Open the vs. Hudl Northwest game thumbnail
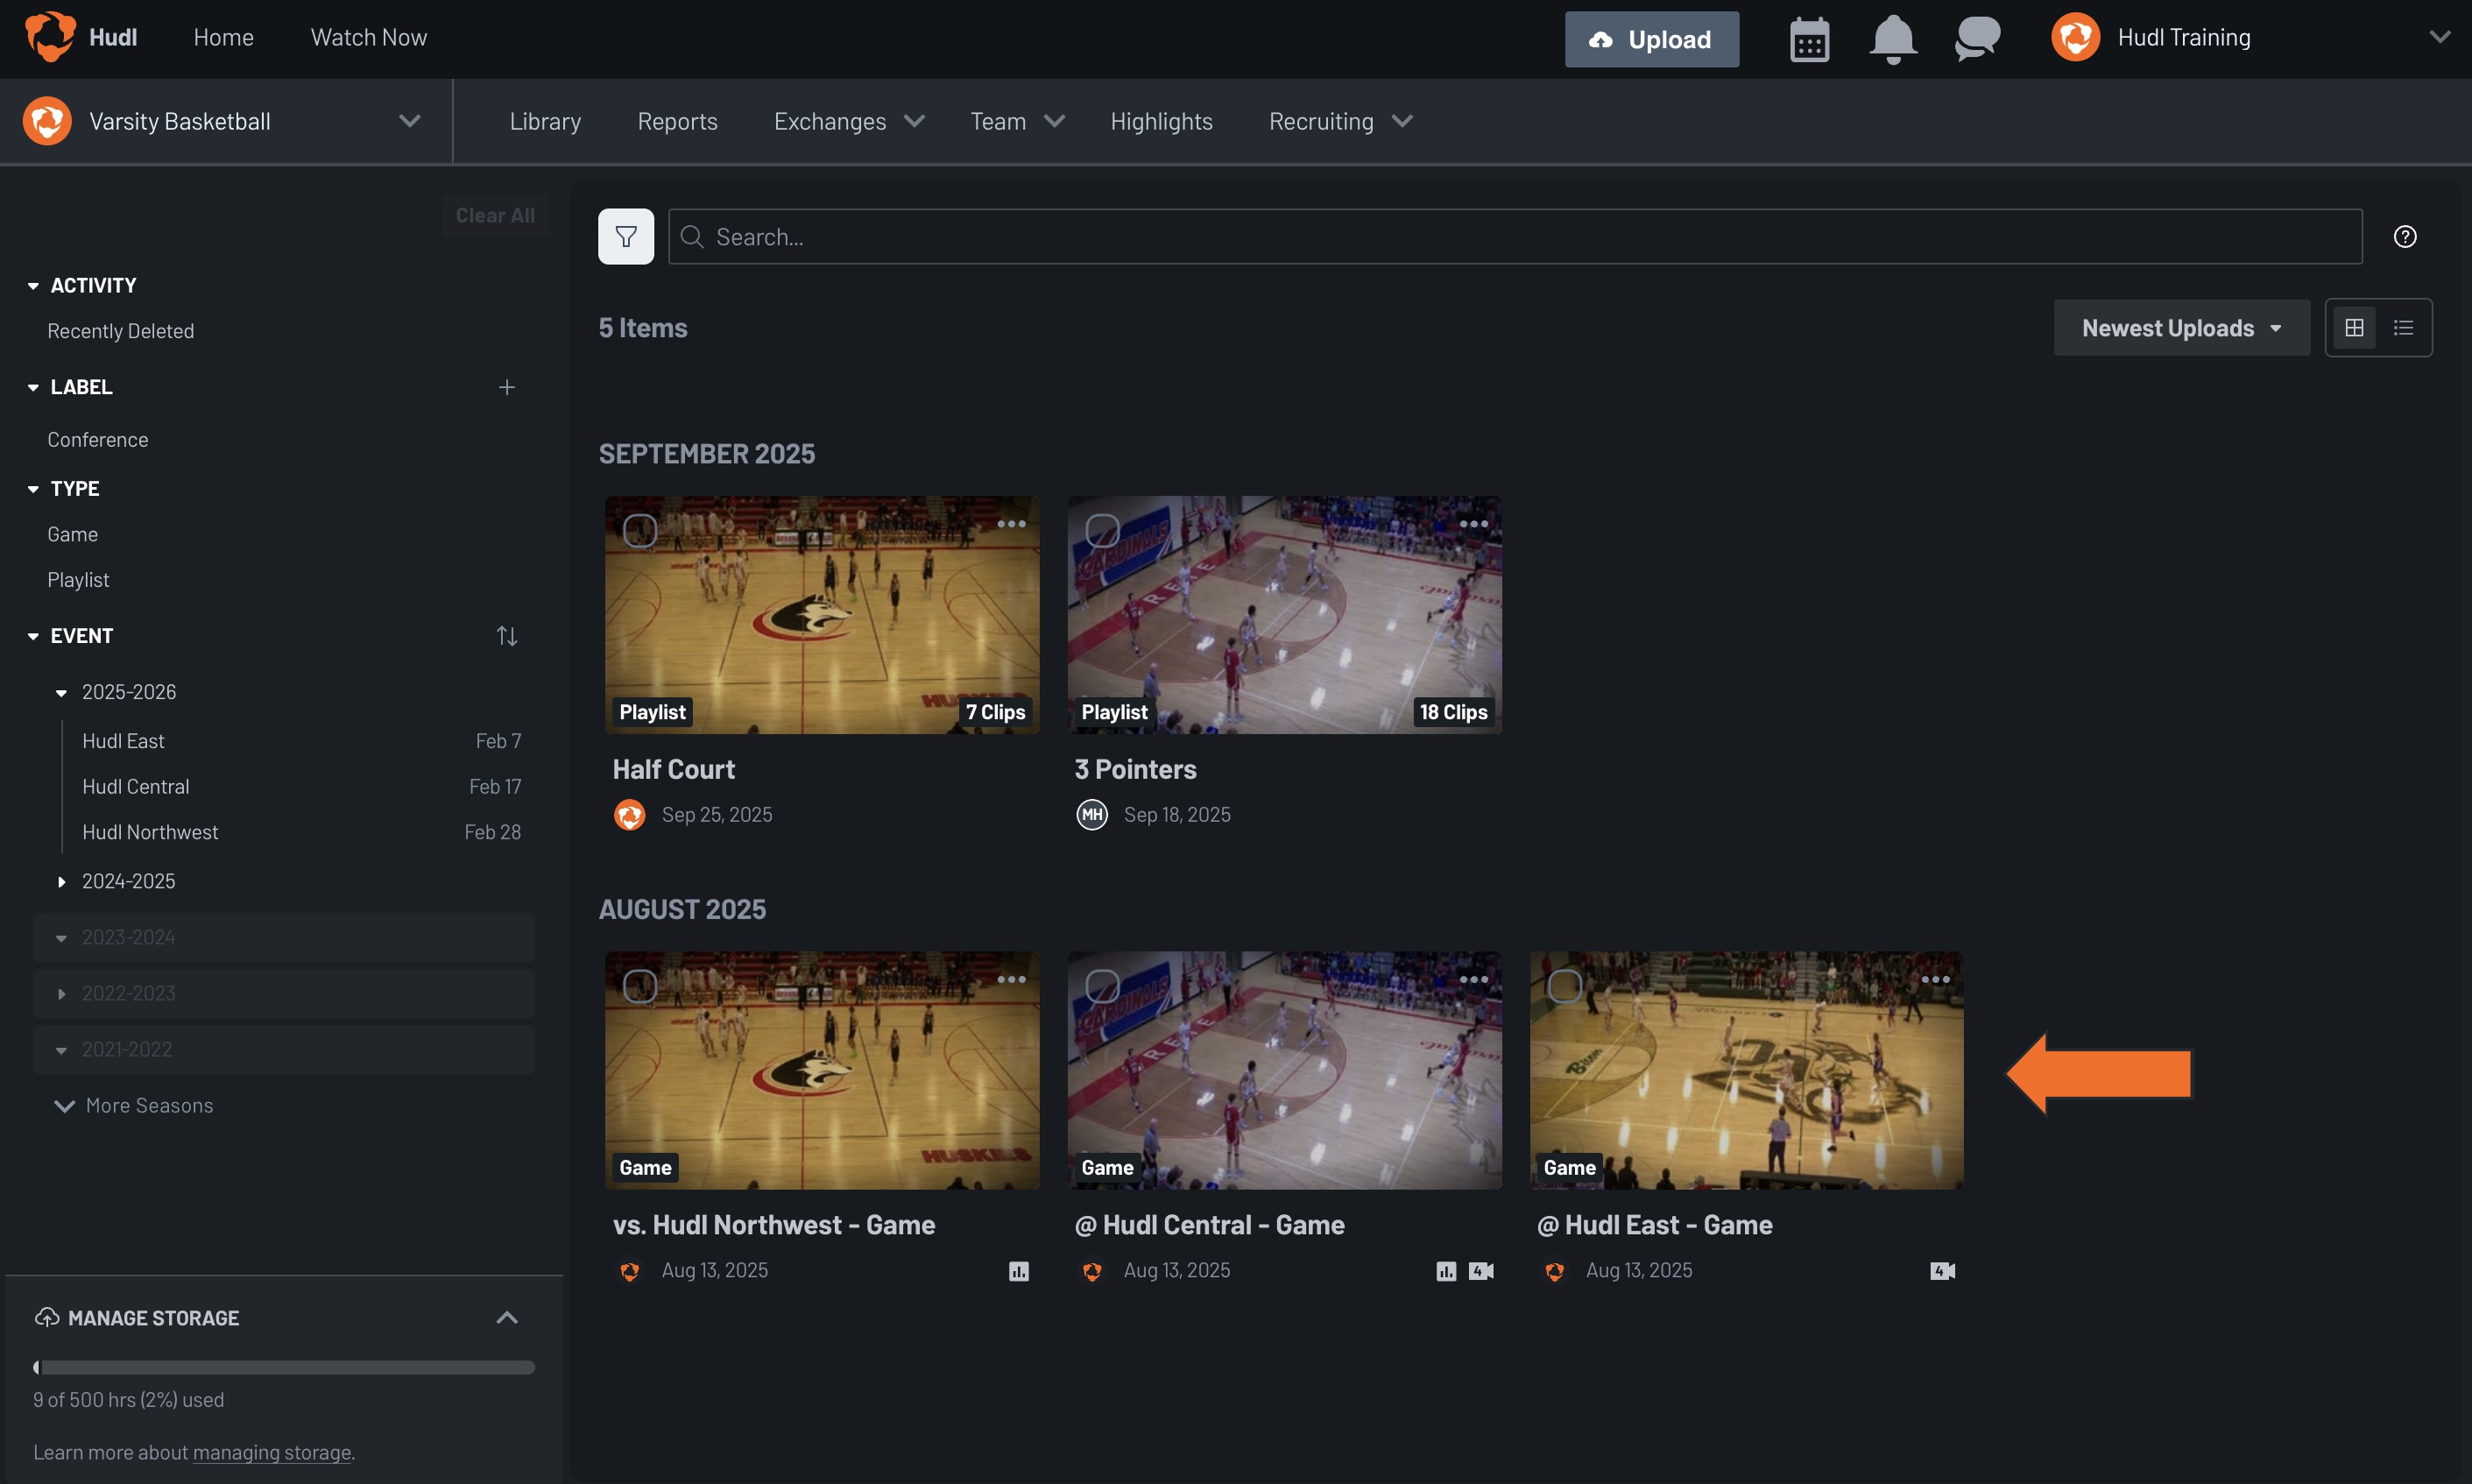Image resolution: width=2472 pixels, height=1484 pixels. [x=820, y=1070]
